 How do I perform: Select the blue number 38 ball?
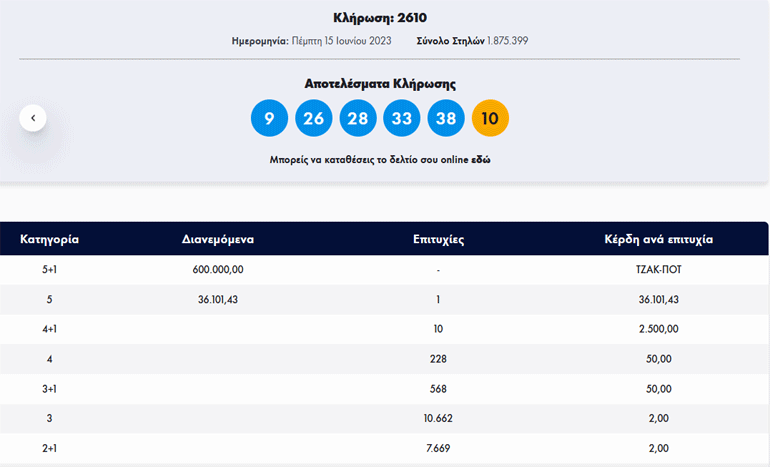pos(446,119)
